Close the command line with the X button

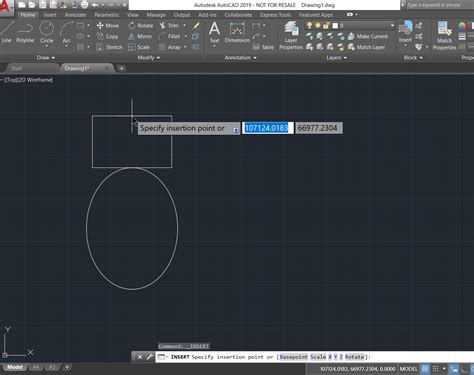(140, 357)
